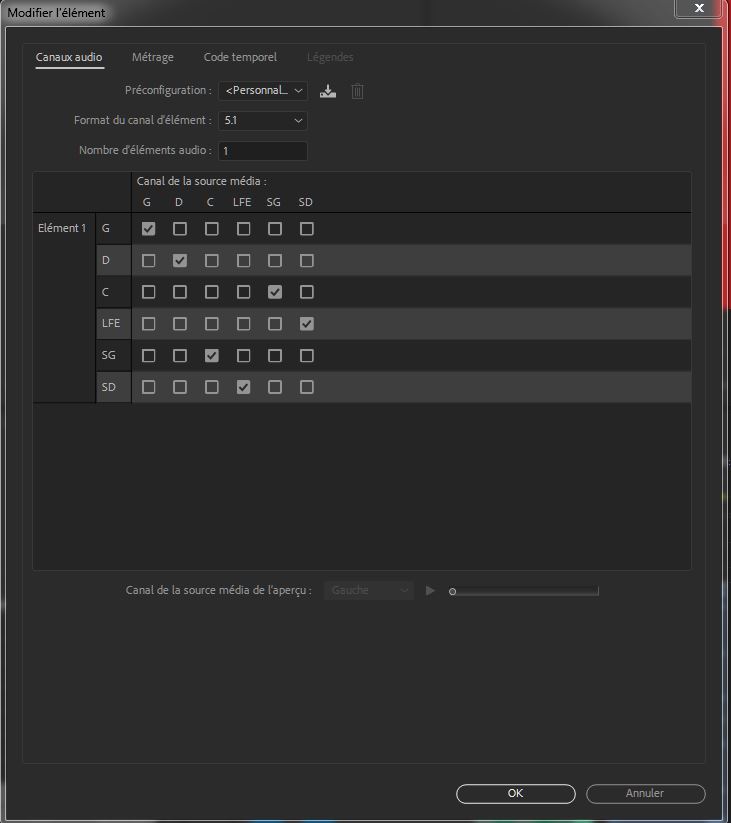Check SD row, SD source checkbox
This screenshot has height=823, width=731.
pyautogui.click(x=307, y=387)
